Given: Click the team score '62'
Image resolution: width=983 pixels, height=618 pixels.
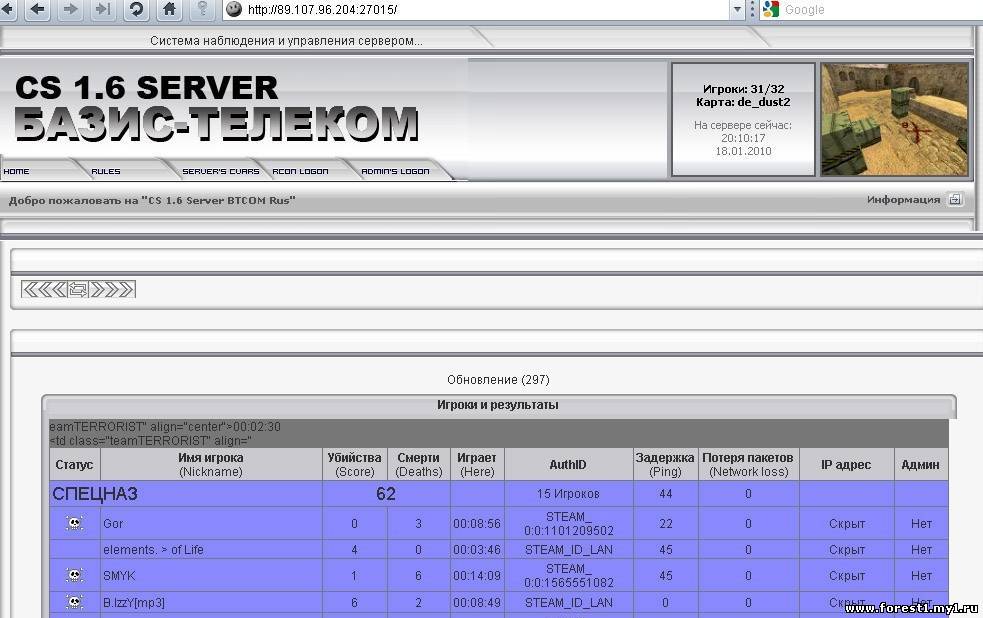Looking at the screenshot, I should pyautogui.click(x=386, y=494).
